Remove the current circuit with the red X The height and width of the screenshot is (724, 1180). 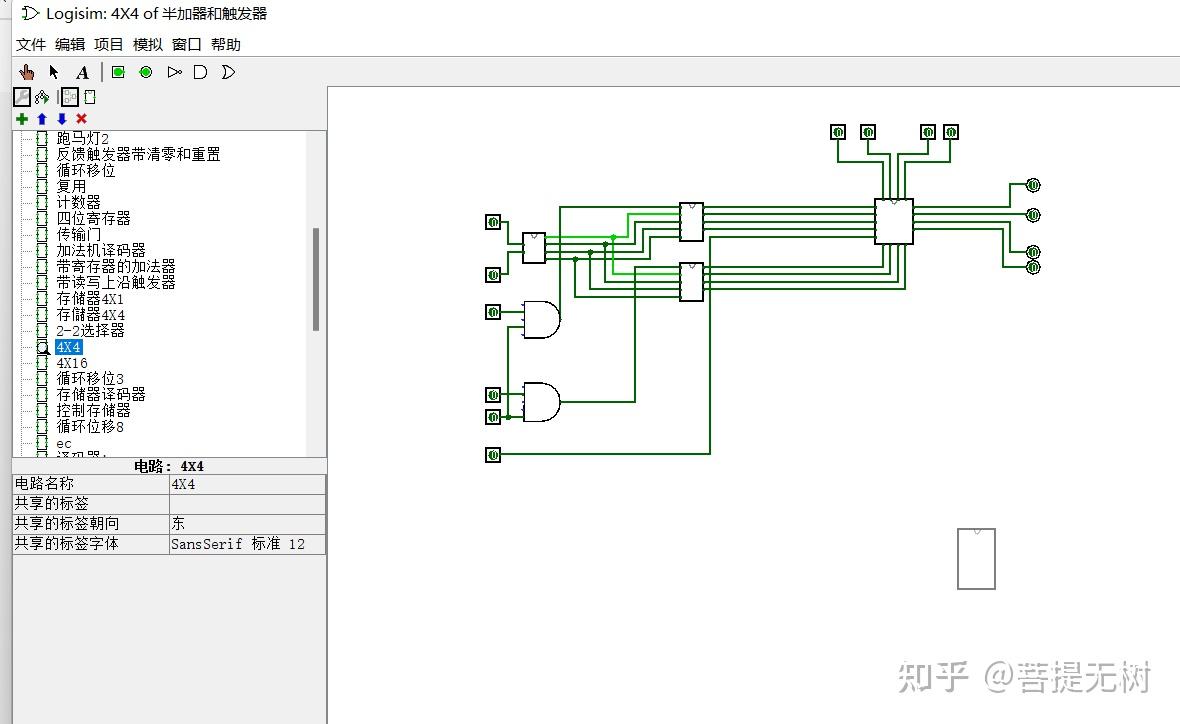[80, 119]
